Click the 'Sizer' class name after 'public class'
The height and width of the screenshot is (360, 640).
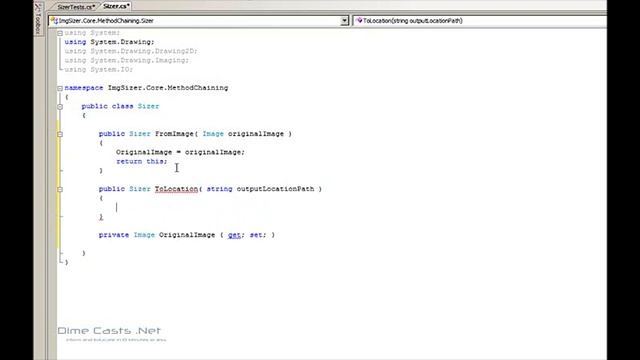(x=148, y=106)
